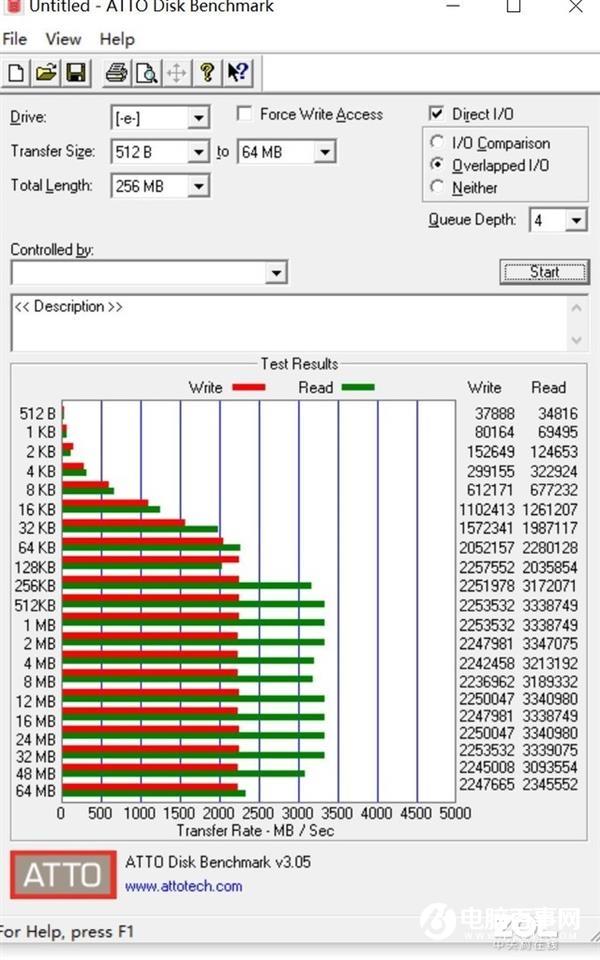
Task: Click the ATTO Disk Benchmark v3.05 text
Action: 218,862
